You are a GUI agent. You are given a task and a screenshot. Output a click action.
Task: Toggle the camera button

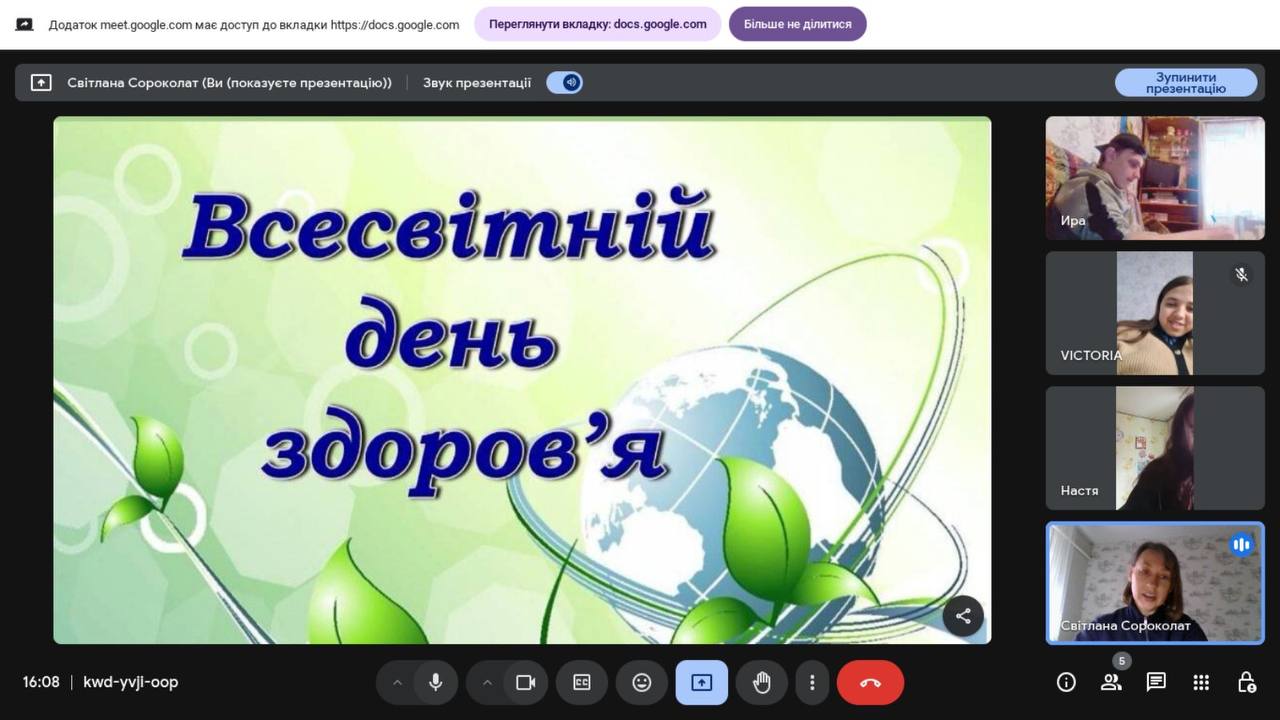click(x=526, y=682)
